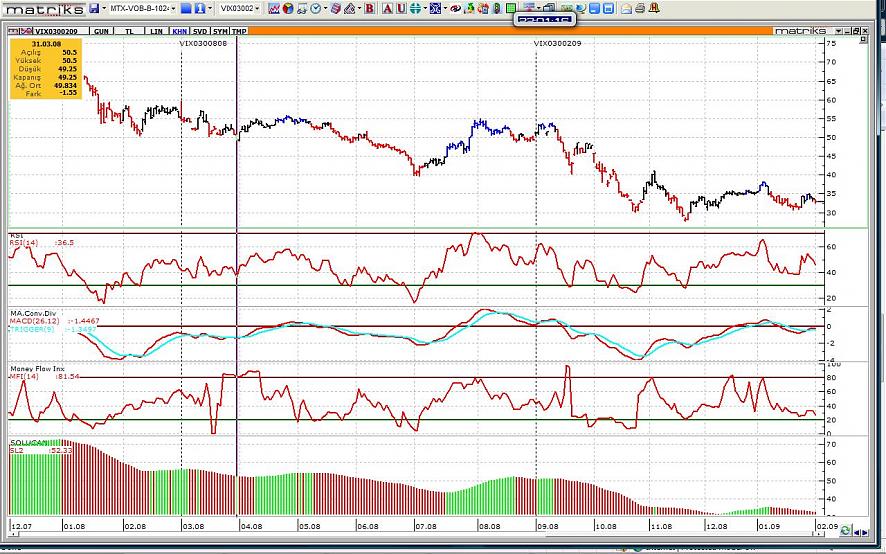The height and width of the screenshot is (554, 886).
Task: Toggle the TL currency button
Action: coord(129,31)
